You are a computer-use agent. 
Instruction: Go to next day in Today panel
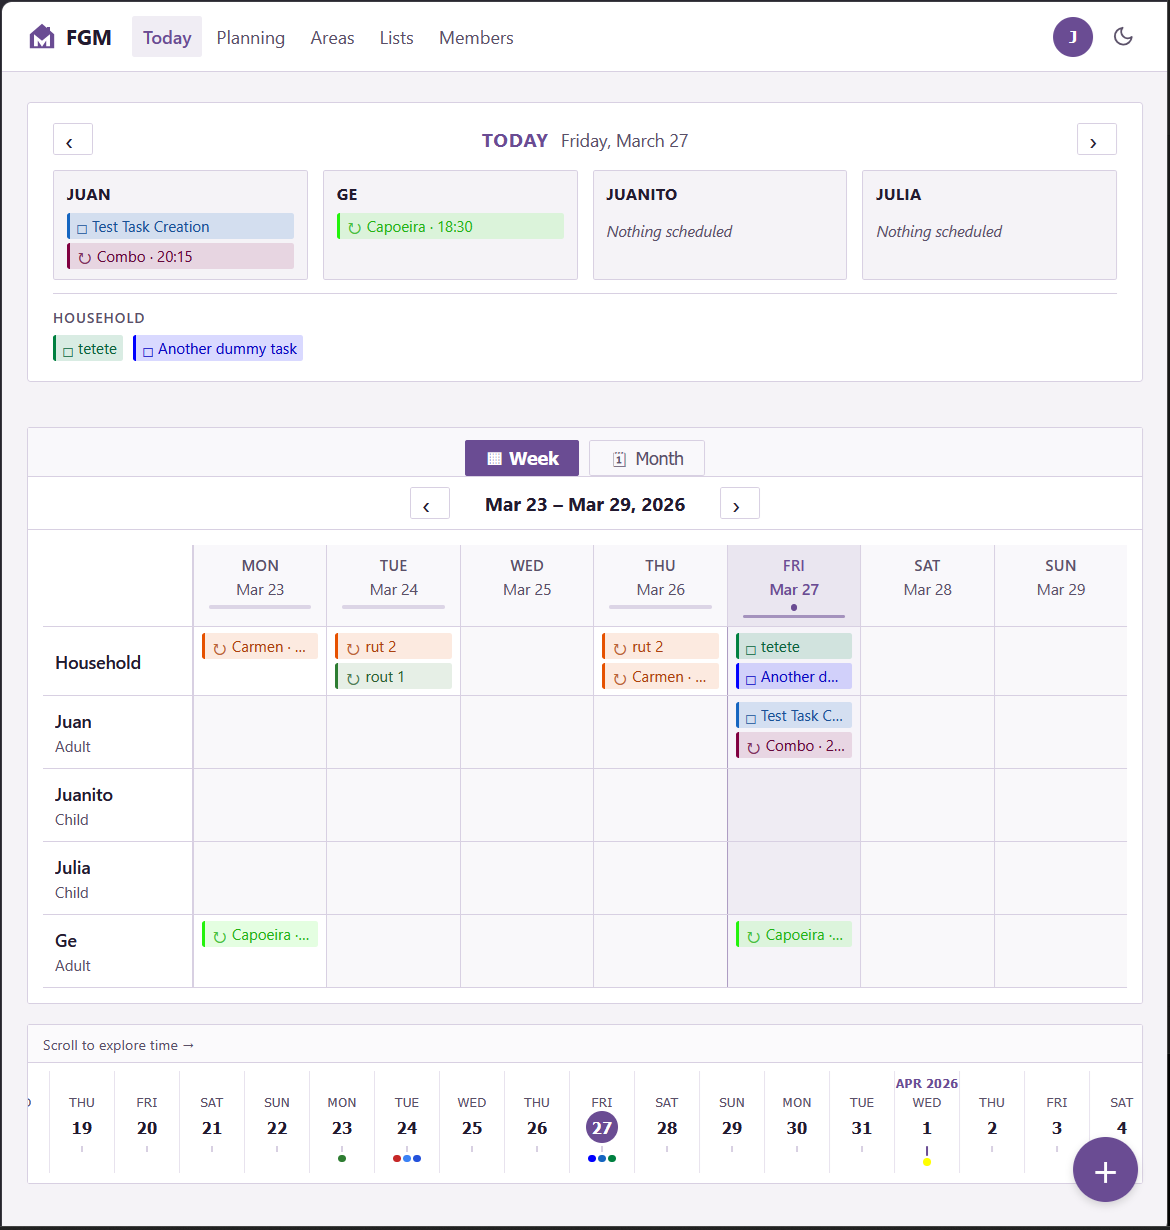pos(1097,139)
